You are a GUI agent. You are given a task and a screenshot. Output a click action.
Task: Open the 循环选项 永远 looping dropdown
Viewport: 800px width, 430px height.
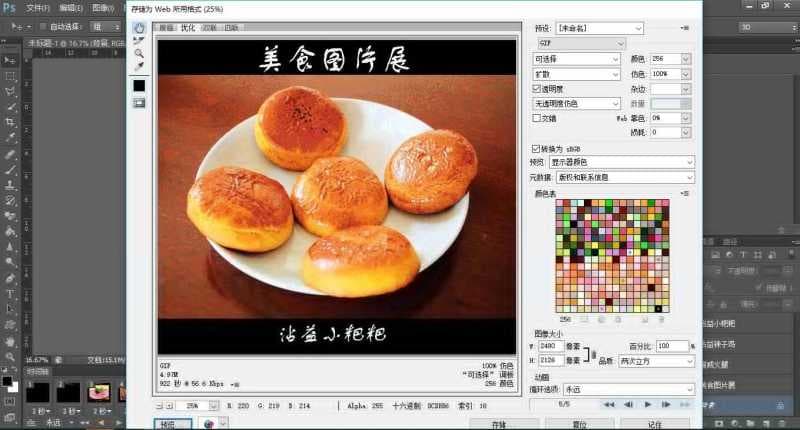[x=629, y=389]
